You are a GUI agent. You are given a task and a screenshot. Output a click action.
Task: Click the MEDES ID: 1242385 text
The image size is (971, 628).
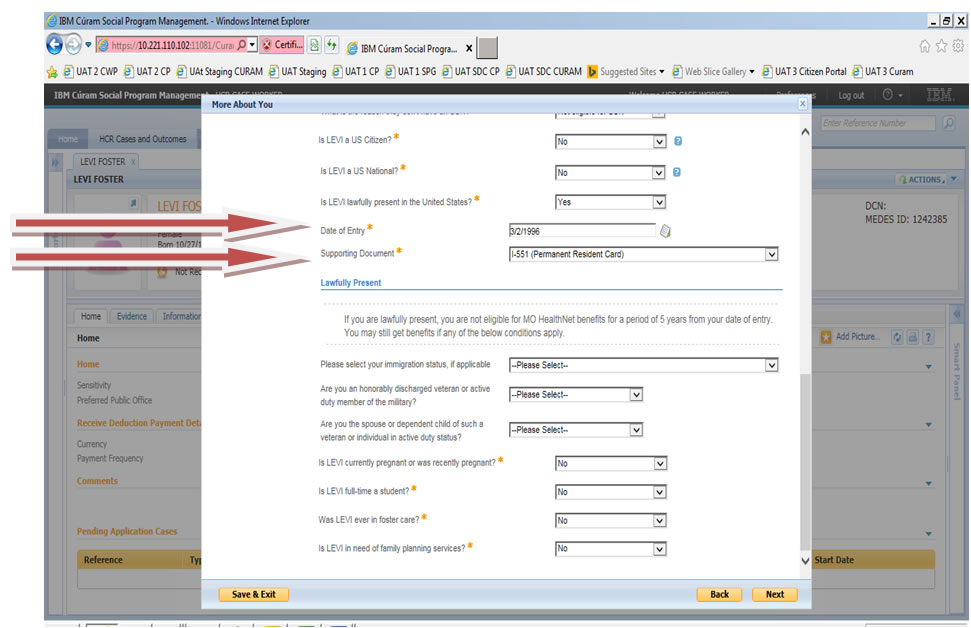click(x=906, y=219)
